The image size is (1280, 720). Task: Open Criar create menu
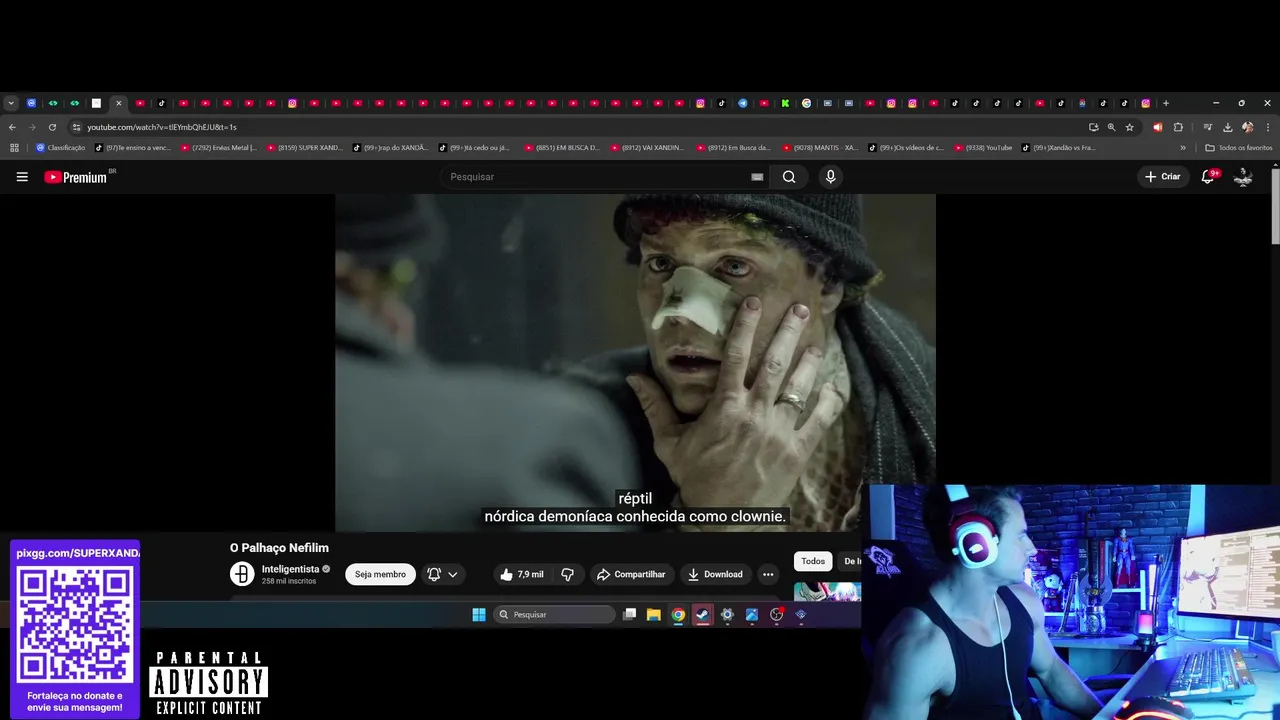coord(1163,177)
